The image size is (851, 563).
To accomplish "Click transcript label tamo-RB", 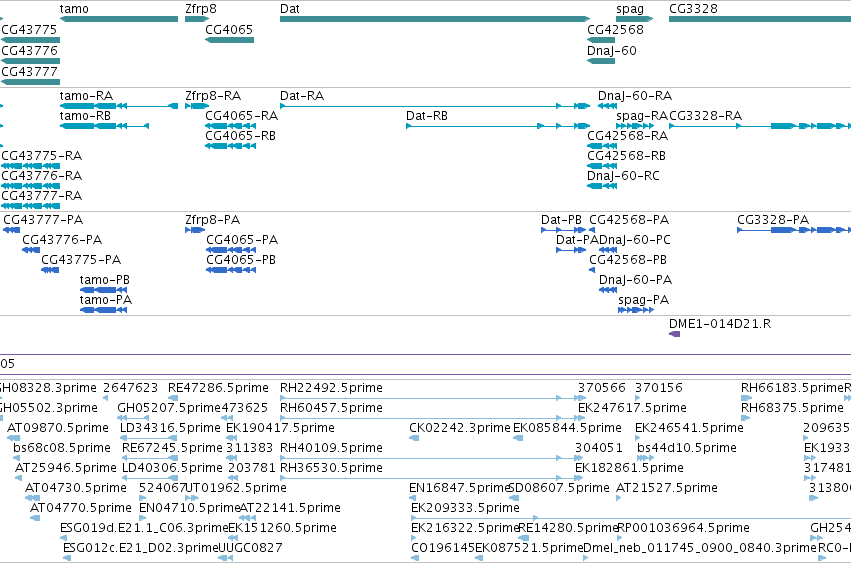I will click(85, 116).
